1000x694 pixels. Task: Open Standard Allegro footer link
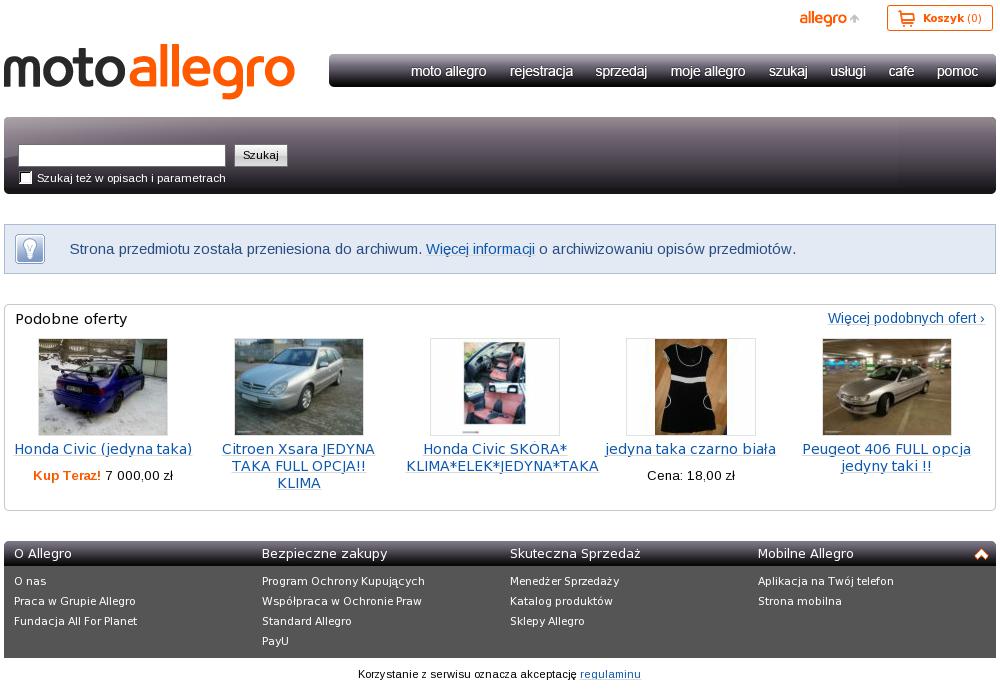(x=307, y=621)
